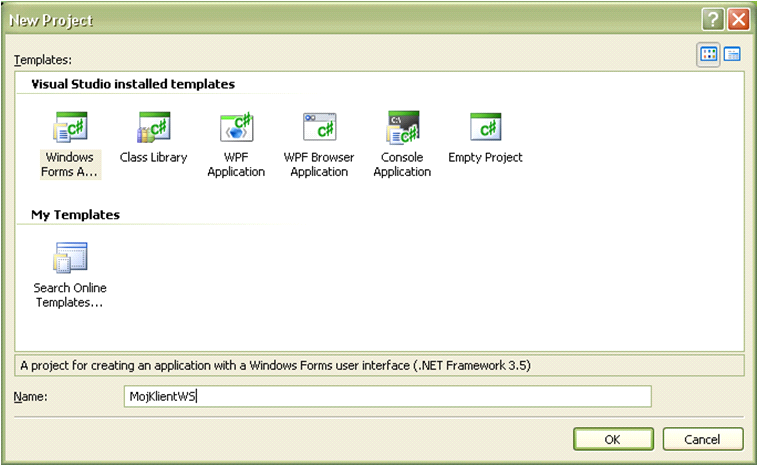Cancel the New Project dialog
The height and width of the screenshot is (466, 758).
702,439
